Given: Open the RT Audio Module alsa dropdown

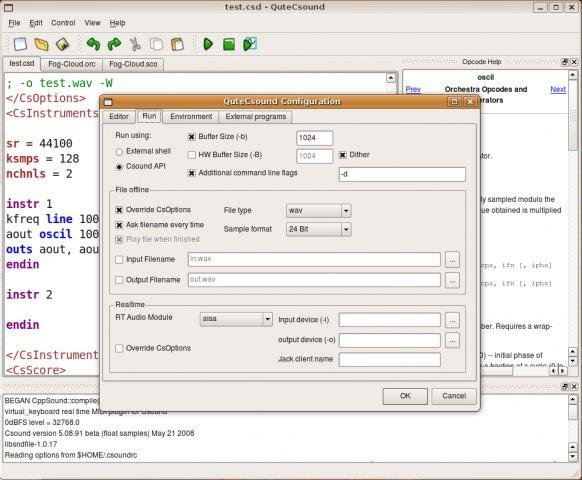Looking at the screenshot, I should pos(236,319).
